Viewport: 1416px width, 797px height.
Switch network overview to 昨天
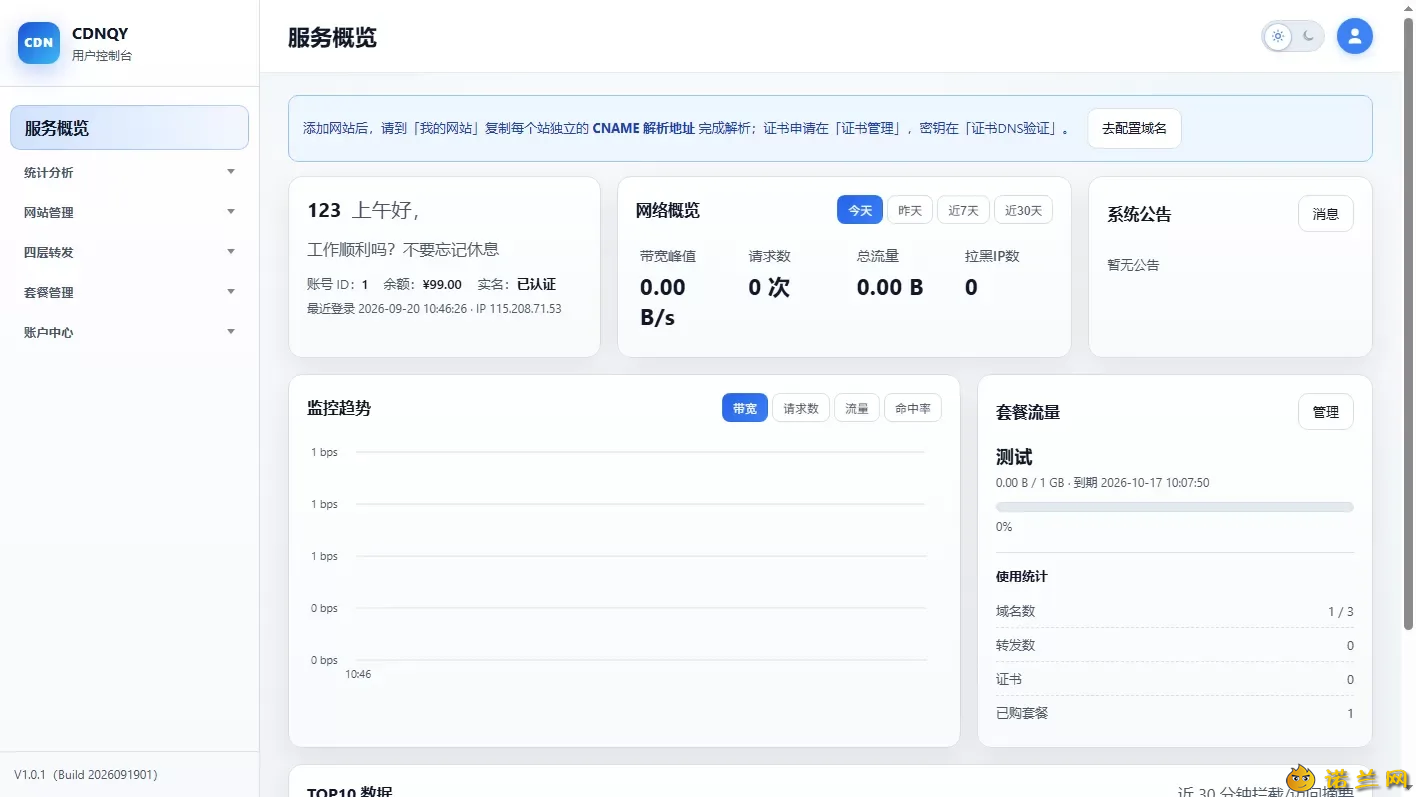tap(910, 210)
